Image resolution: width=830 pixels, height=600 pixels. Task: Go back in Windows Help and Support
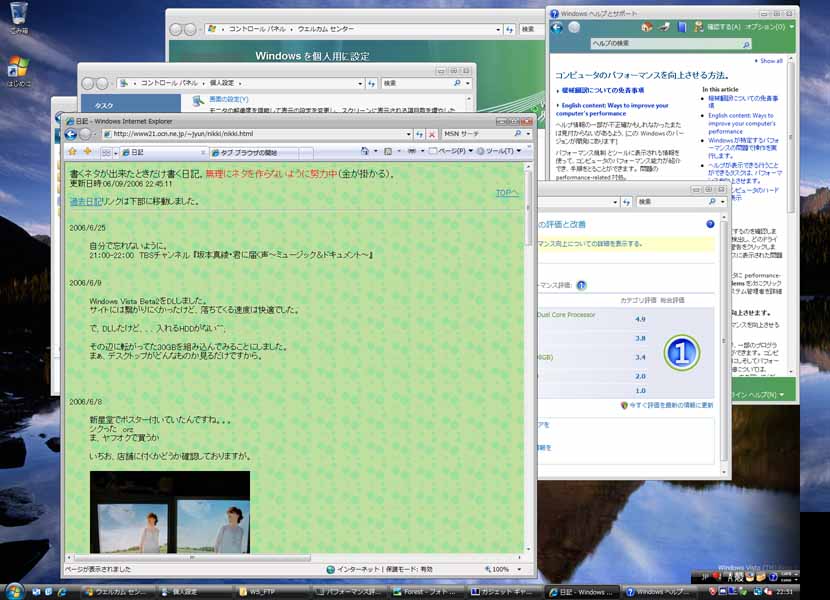(557, 28)
